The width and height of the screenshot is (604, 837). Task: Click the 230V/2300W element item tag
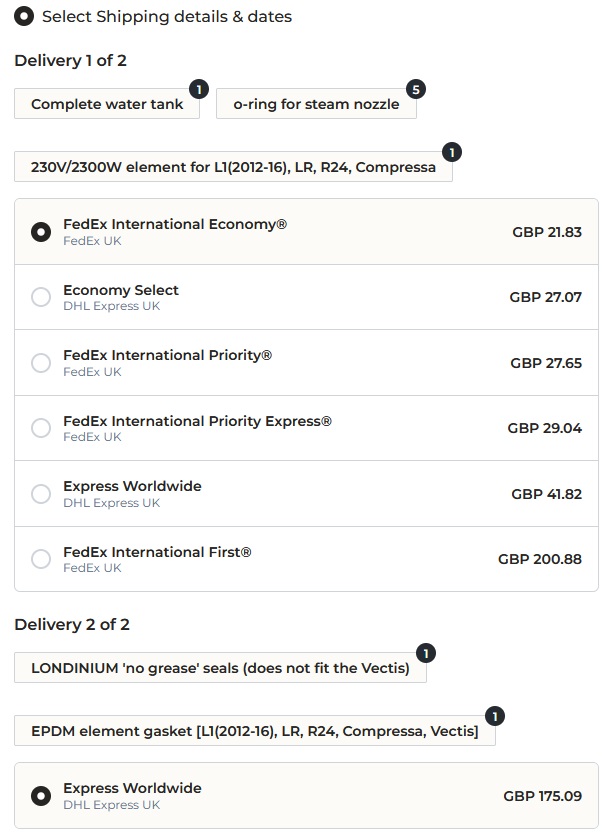coord(233,167)
